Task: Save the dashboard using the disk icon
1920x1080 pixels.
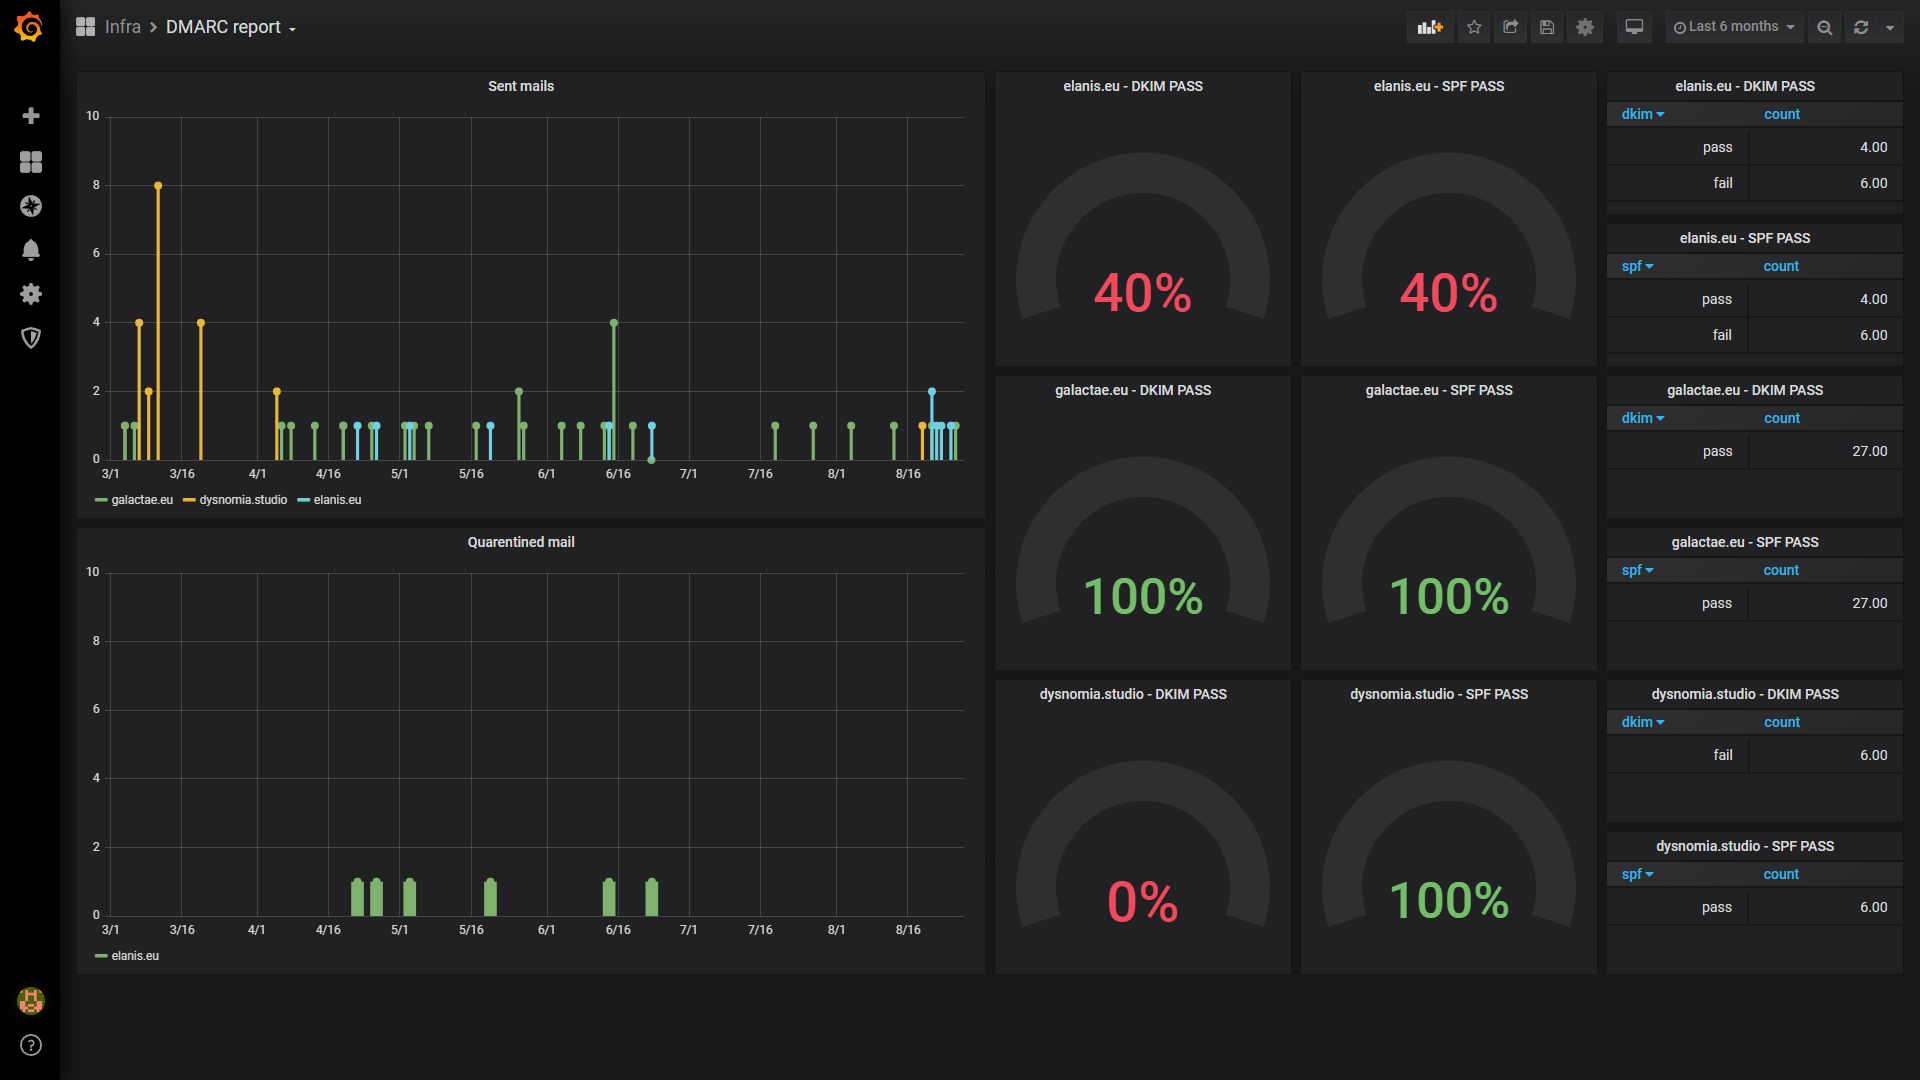Action: click(x=1547, y=27)
